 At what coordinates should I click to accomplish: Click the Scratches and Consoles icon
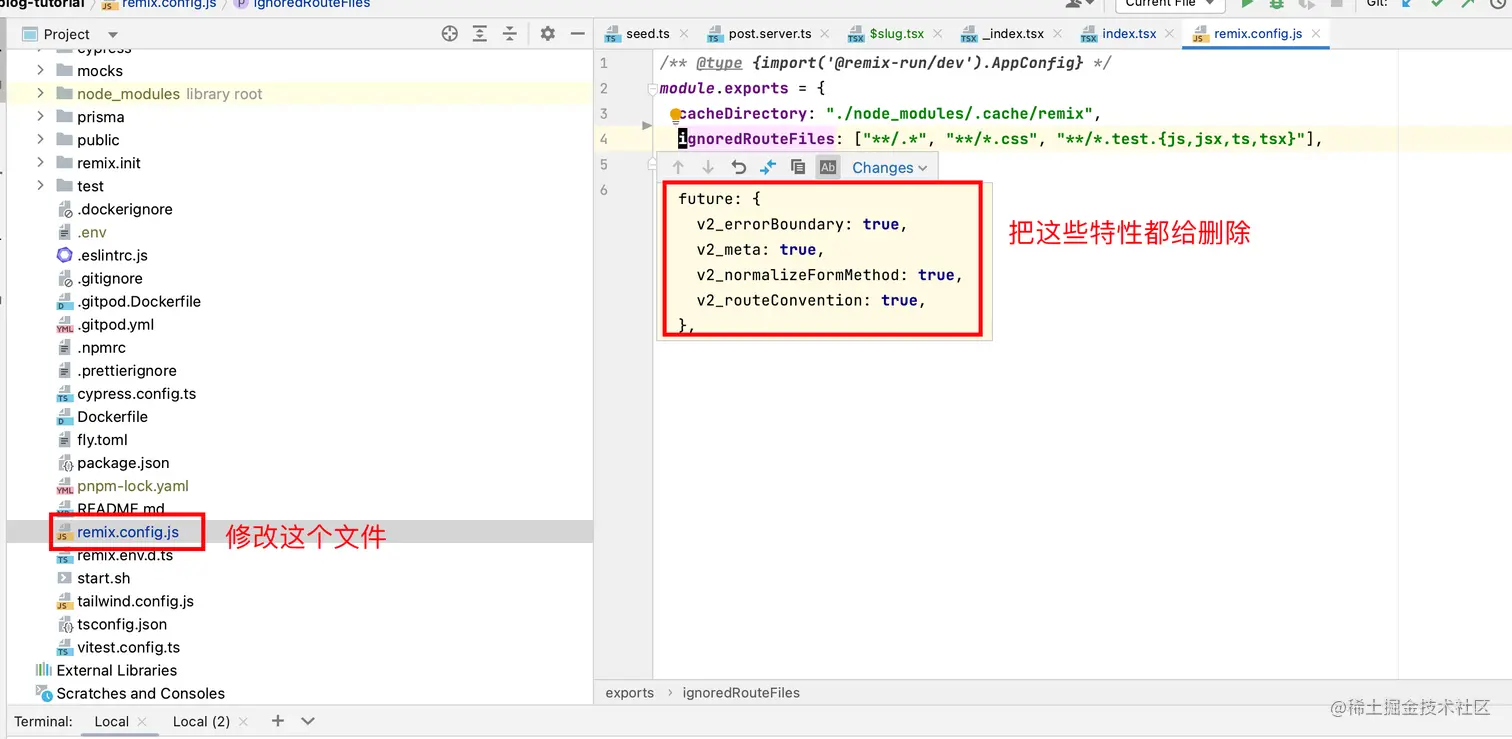[44, 693]
